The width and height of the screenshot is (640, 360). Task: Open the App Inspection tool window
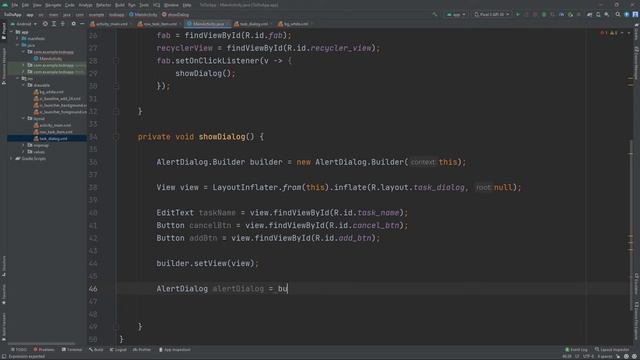[174, 350]
